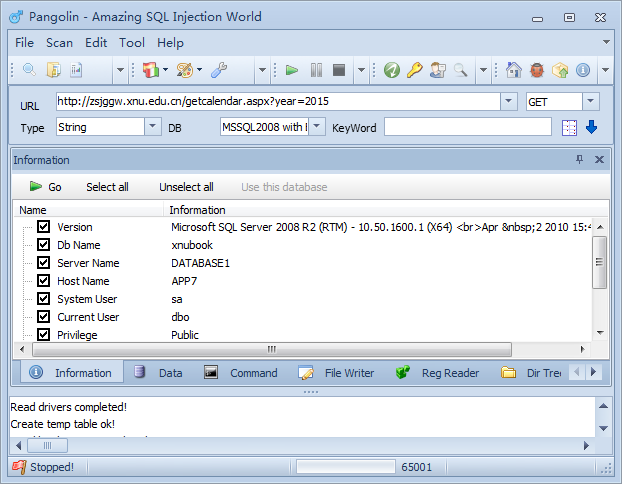Open the DB MSSQL2008 dropdown
This screenshot has width=622, height=484.
tap(317, 127)
